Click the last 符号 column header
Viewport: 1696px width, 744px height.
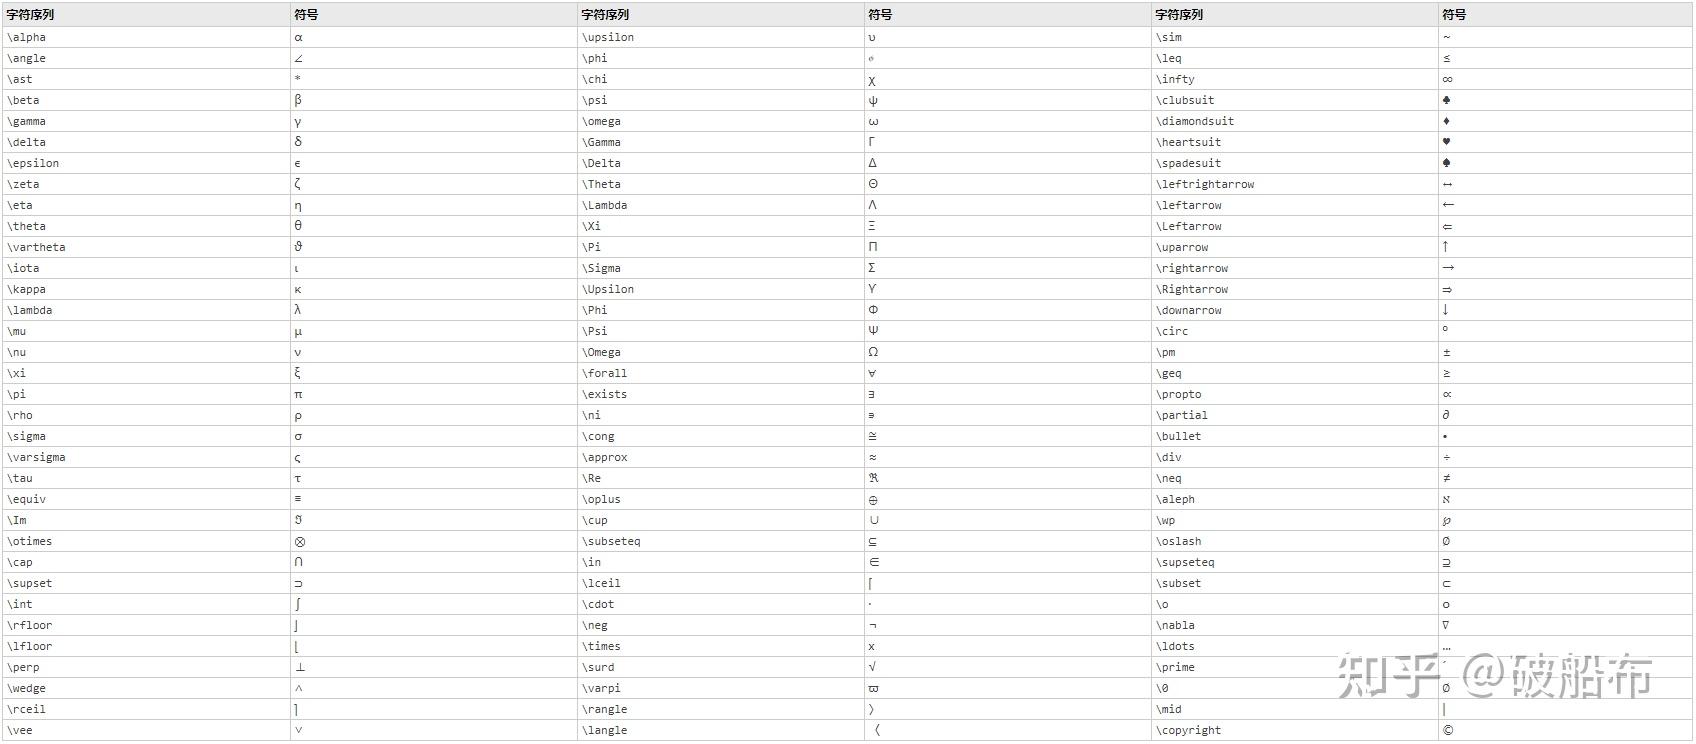(x=1454, y=15)
